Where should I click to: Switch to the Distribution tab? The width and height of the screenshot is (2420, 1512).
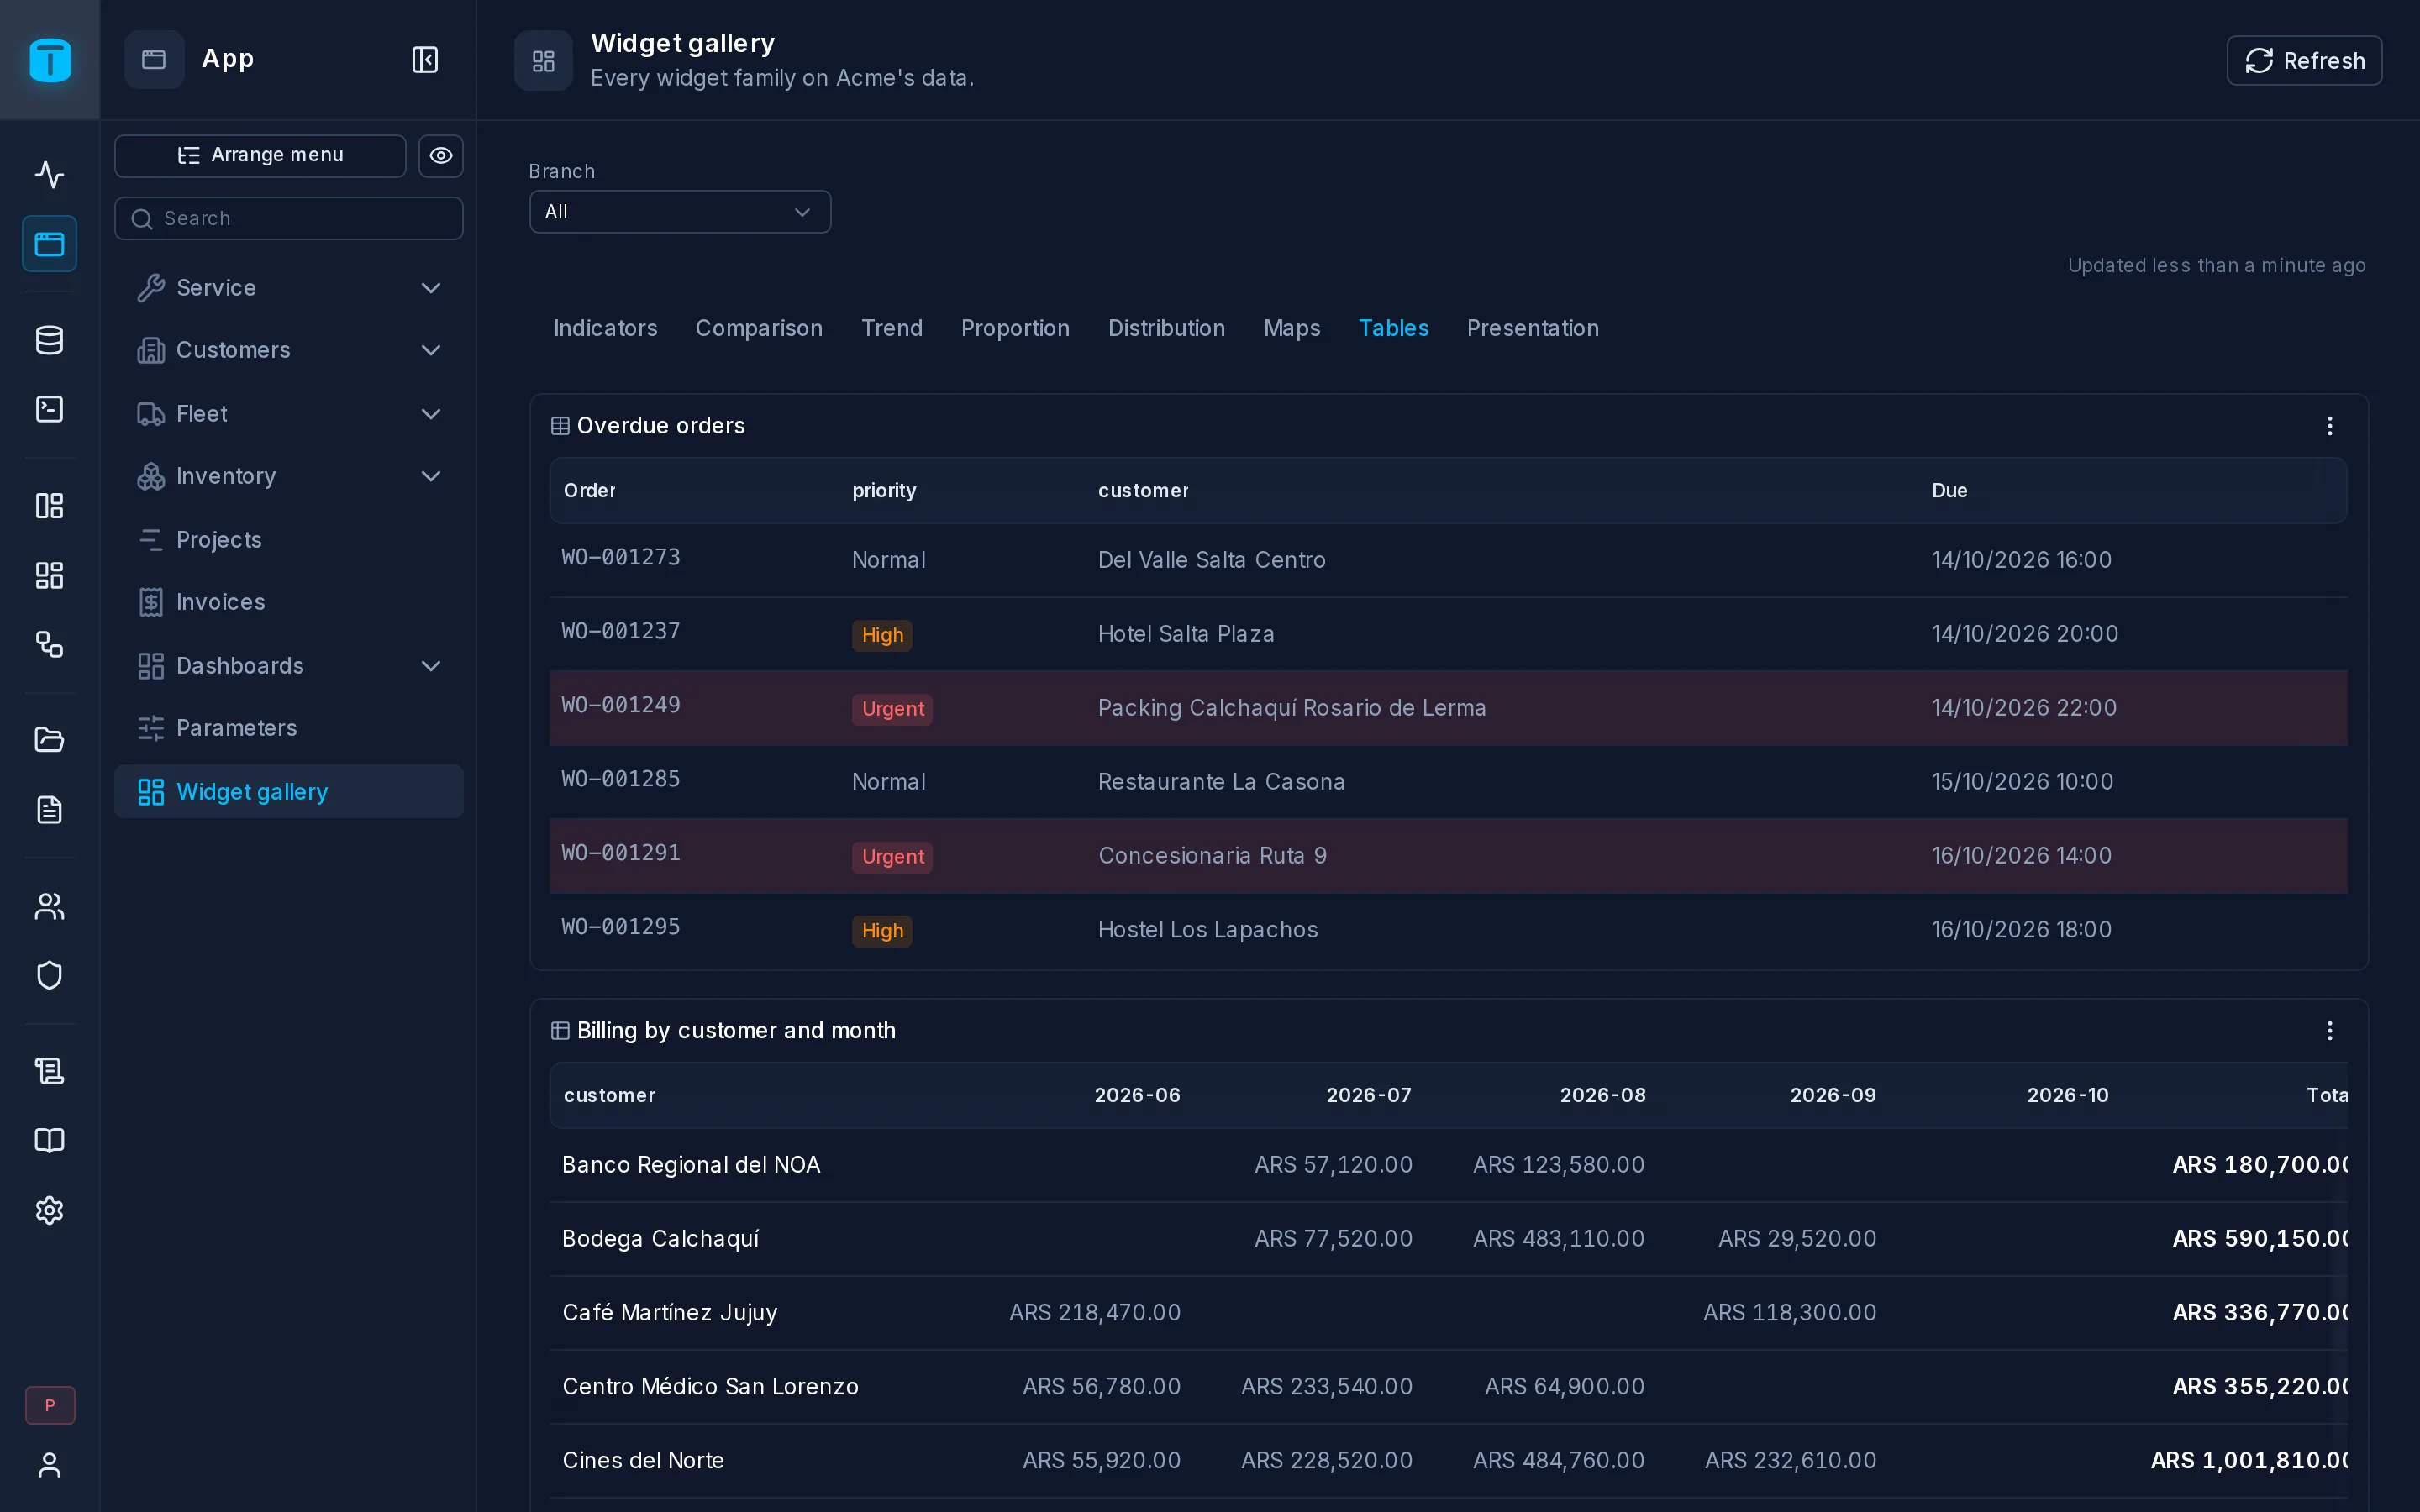tap(1166, 328)
